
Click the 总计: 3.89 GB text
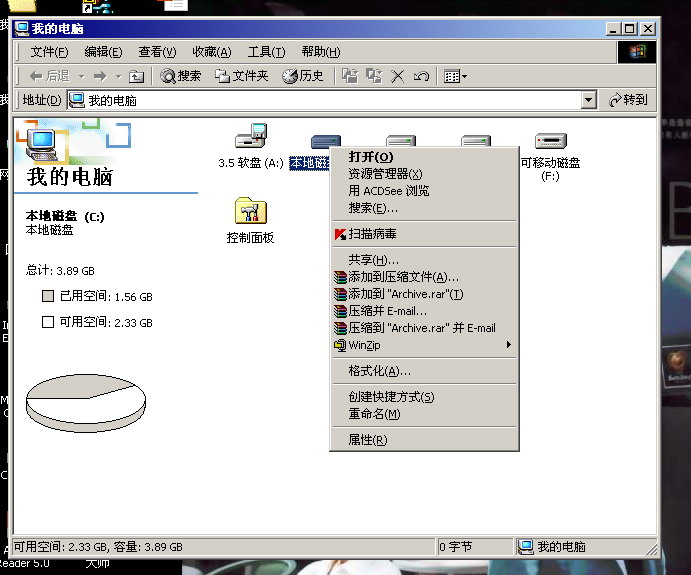coord(60,271)
